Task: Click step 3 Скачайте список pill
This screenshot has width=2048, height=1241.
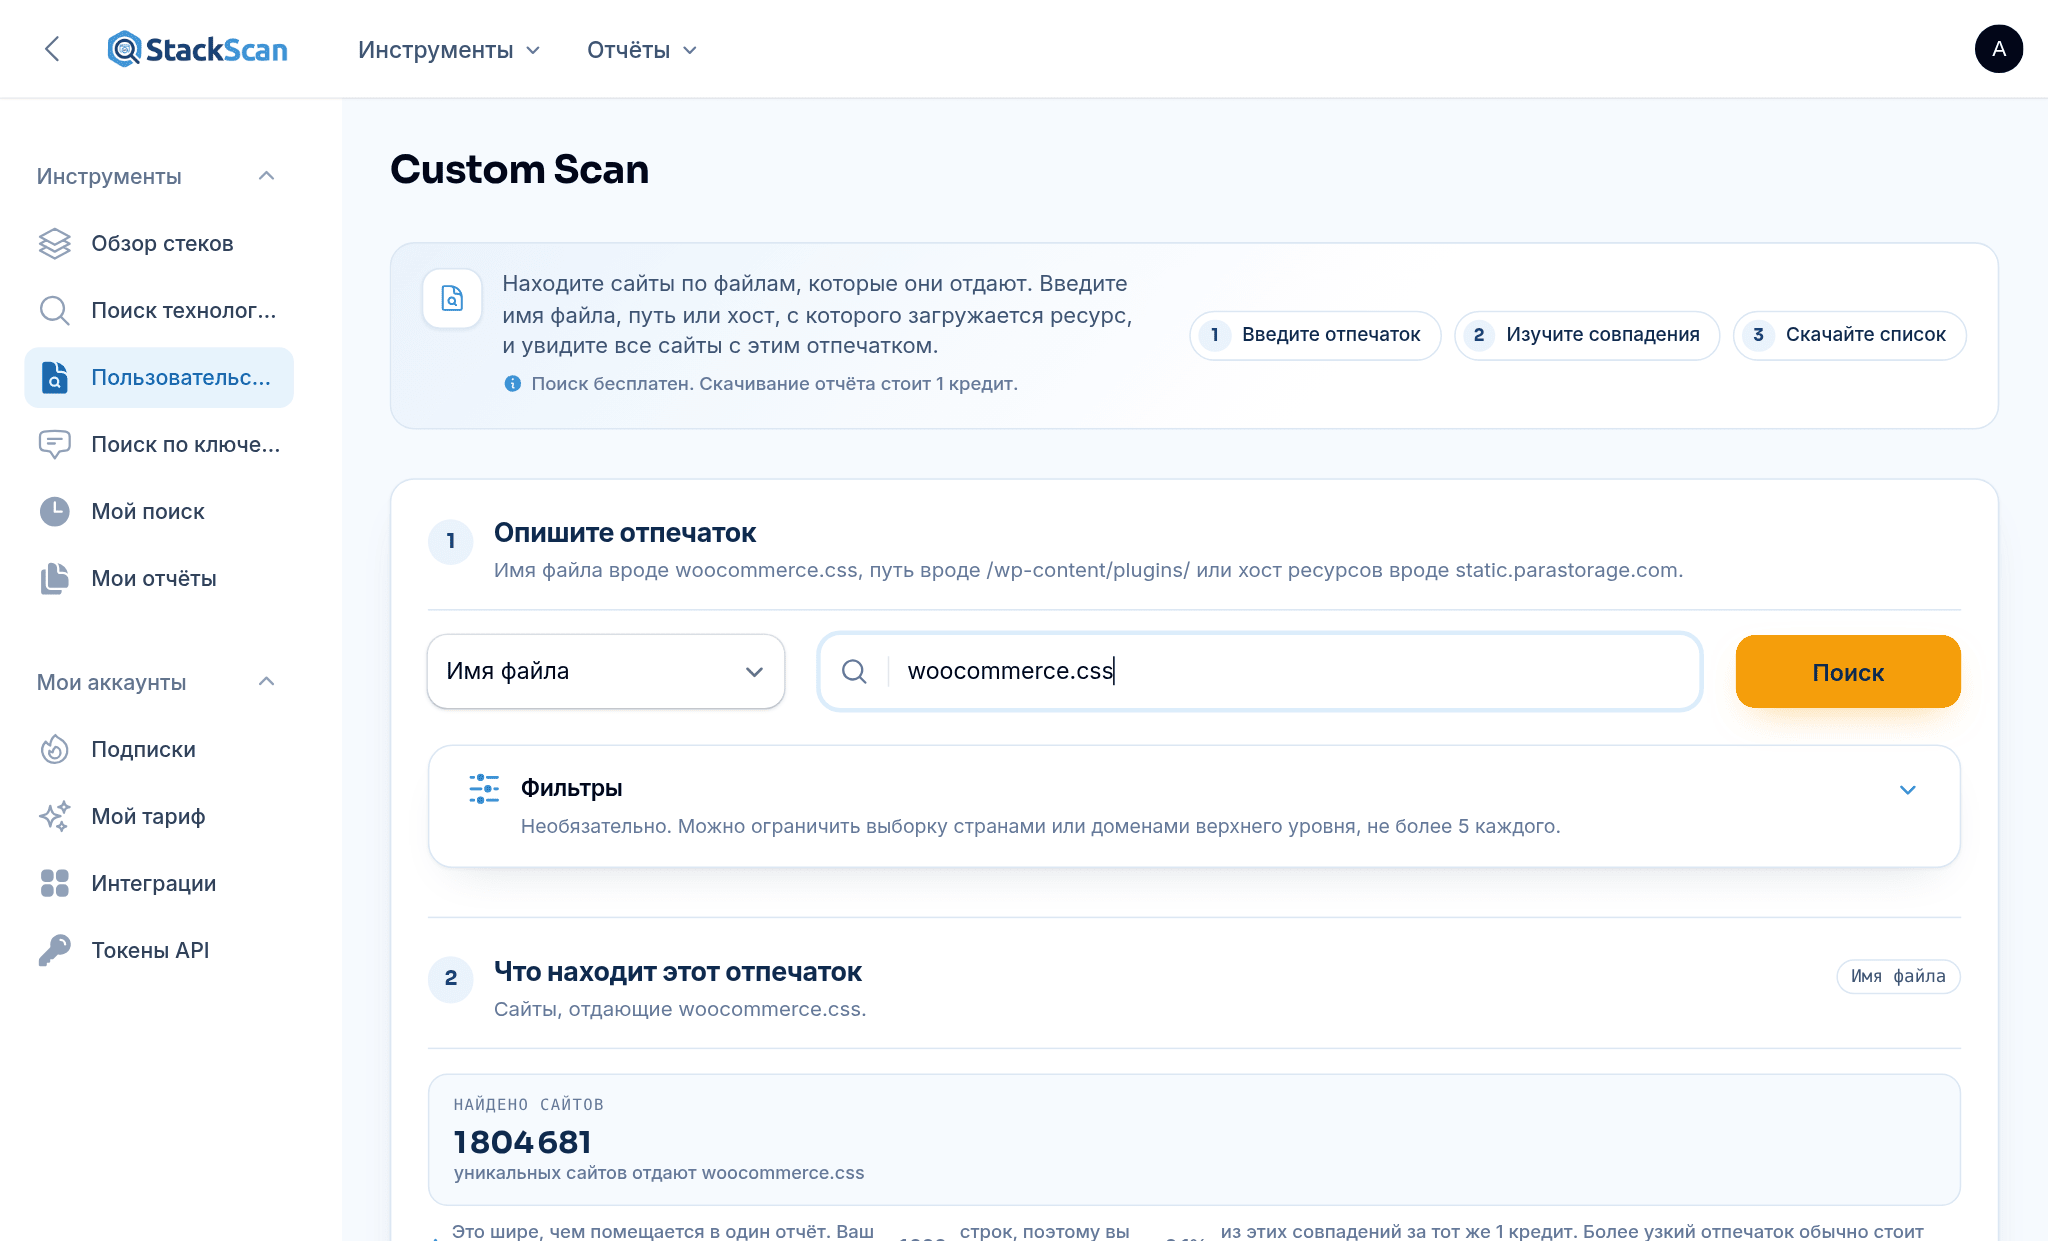Action: (x=1850, y=335)
